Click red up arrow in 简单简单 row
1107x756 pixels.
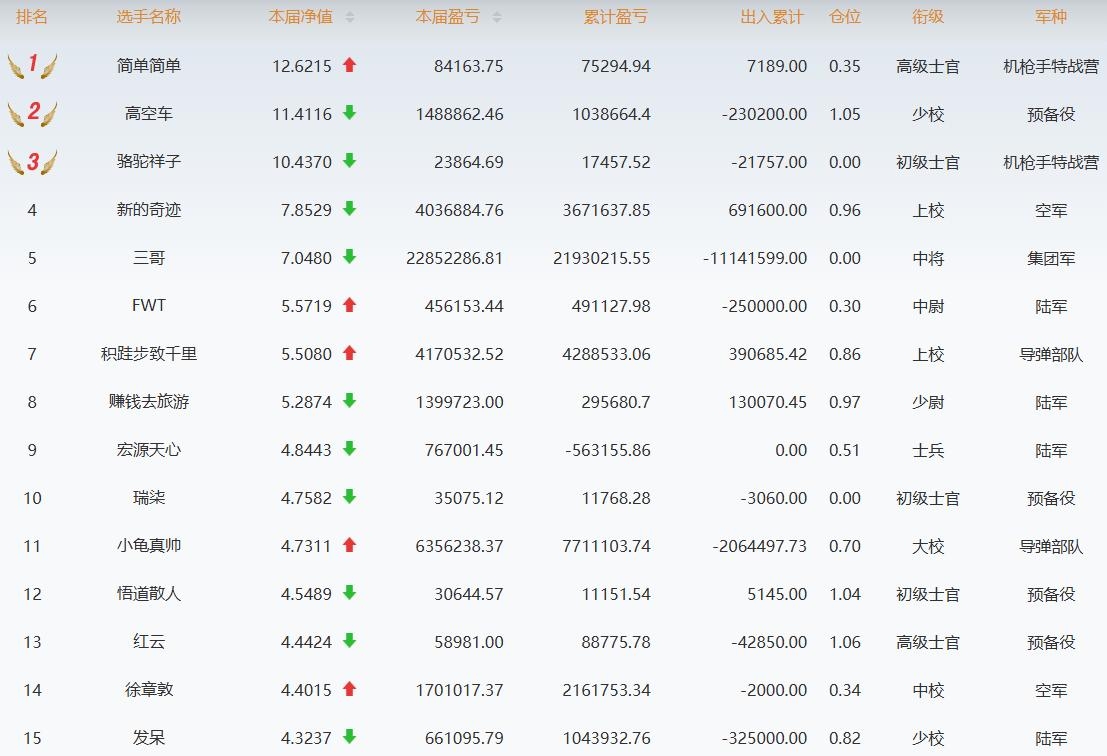[349, 65]
